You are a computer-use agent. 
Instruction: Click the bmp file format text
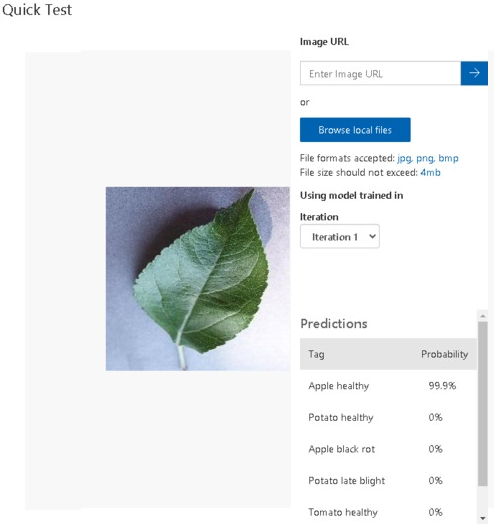448,158
